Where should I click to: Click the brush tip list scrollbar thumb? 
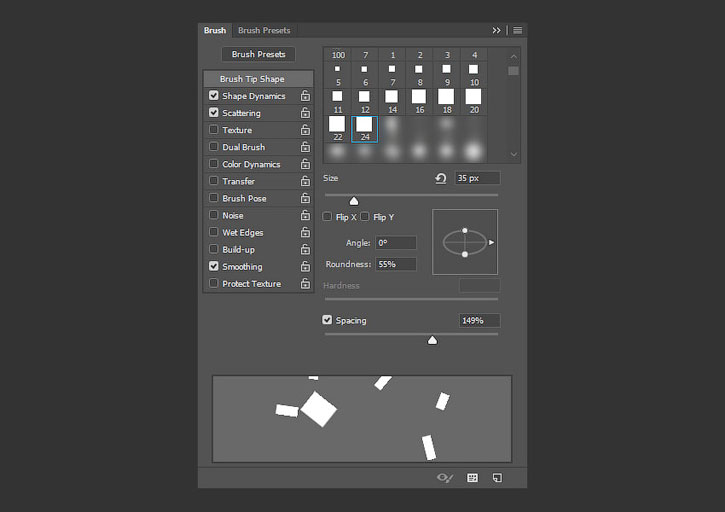[513, 71]
